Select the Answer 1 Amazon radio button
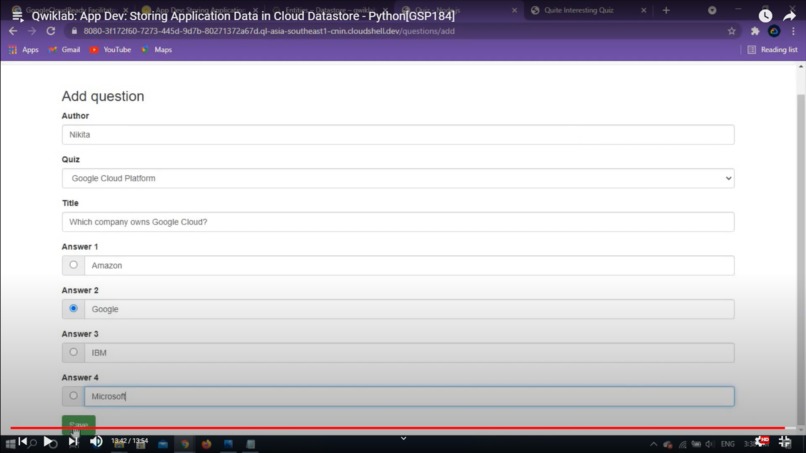 [74, 265]
